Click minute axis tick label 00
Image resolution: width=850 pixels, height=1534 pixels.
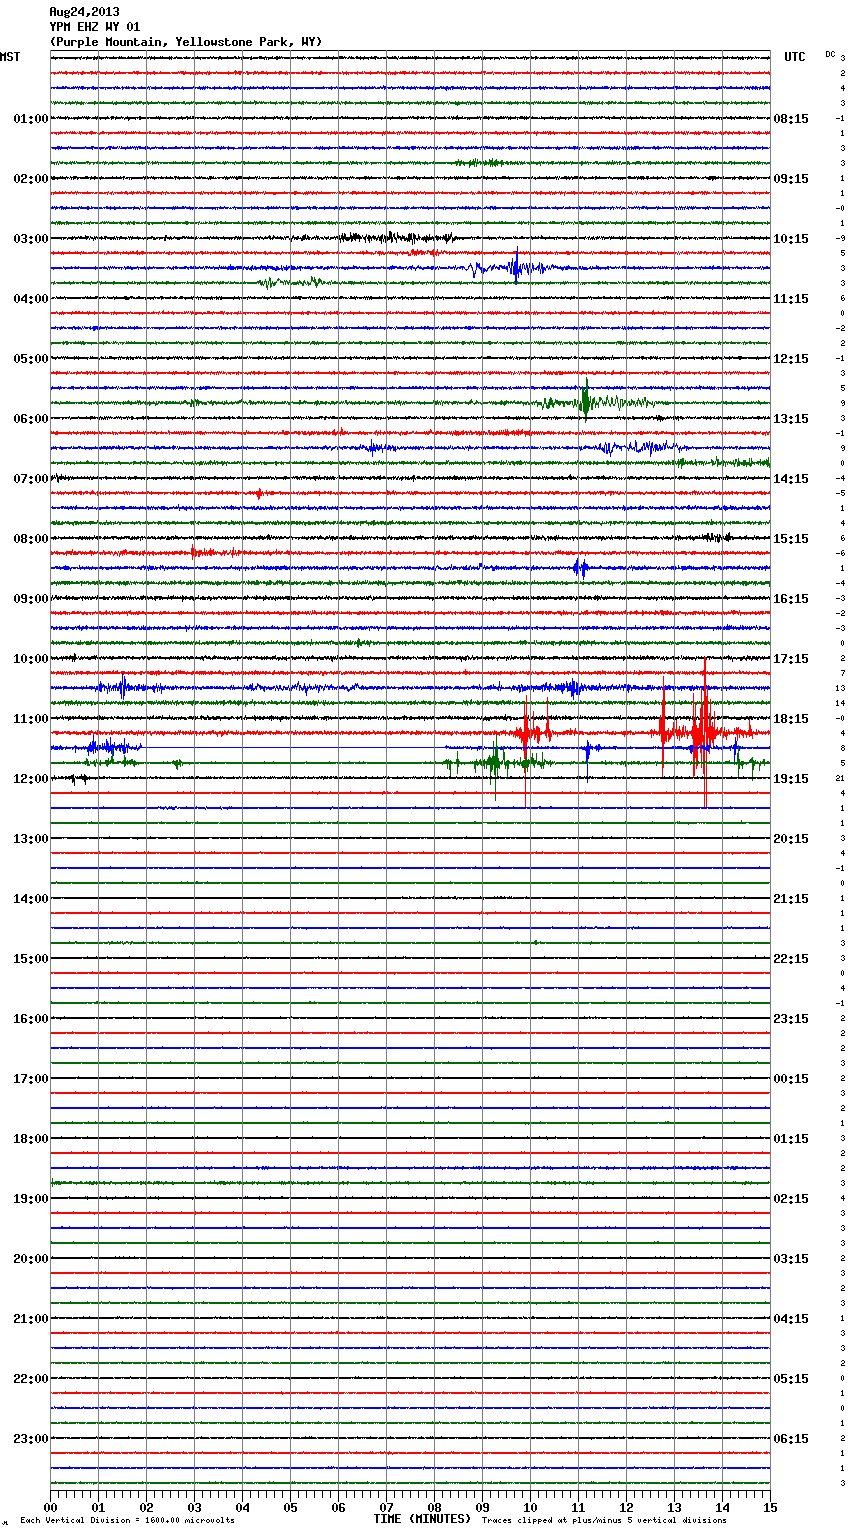click(50, 1507)
